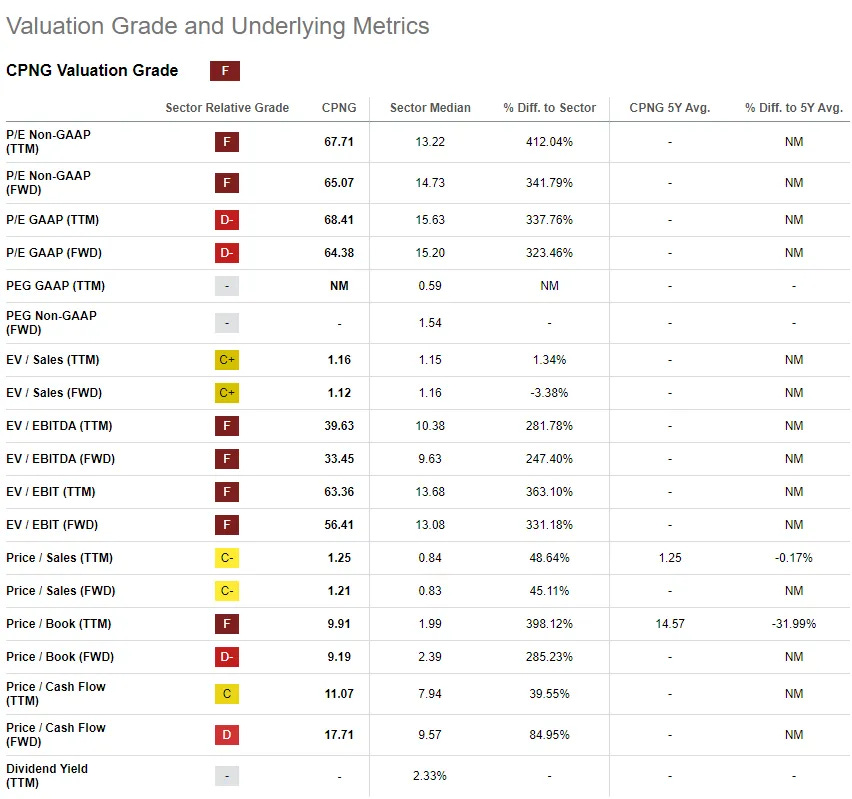The width and height of the screenshot is (852, 799).
Task: Select the P/E Non-GAAP (FWD) metric label
Action: (x=48, y=183)
